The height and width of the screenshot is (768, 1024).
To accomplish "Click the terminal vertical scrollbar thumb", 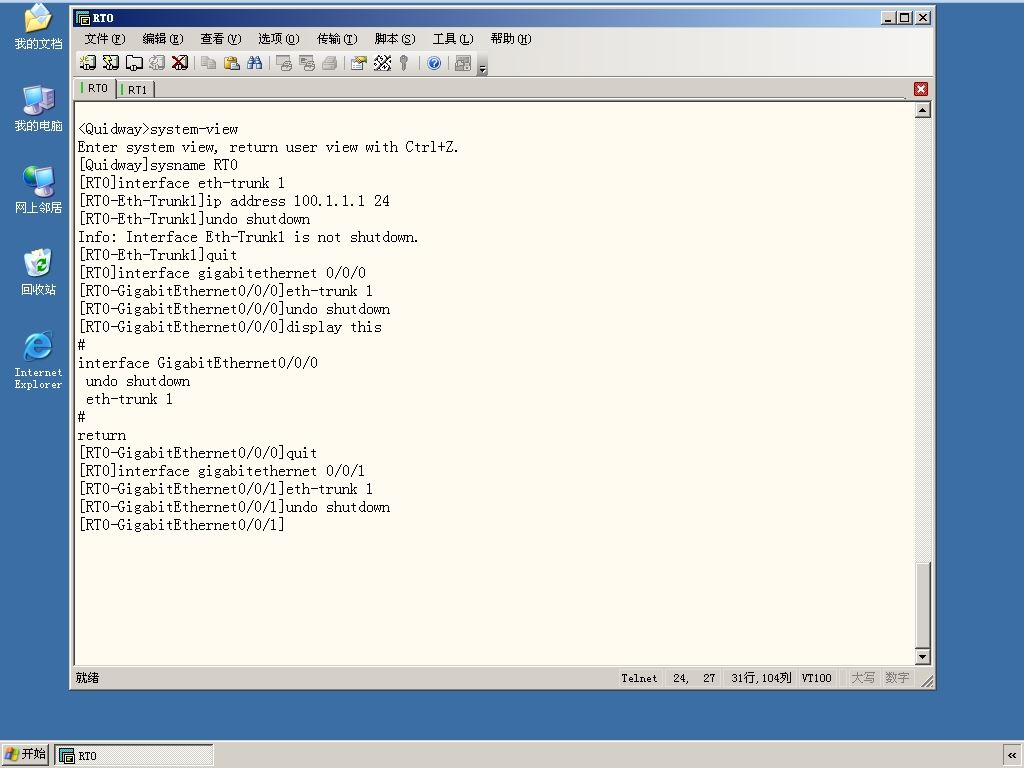I will click(x=922, y=604).
